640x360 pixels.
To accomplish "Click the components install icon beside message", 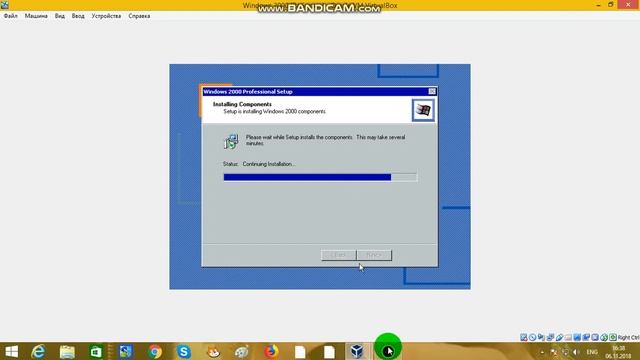I will tap(231, 141).
